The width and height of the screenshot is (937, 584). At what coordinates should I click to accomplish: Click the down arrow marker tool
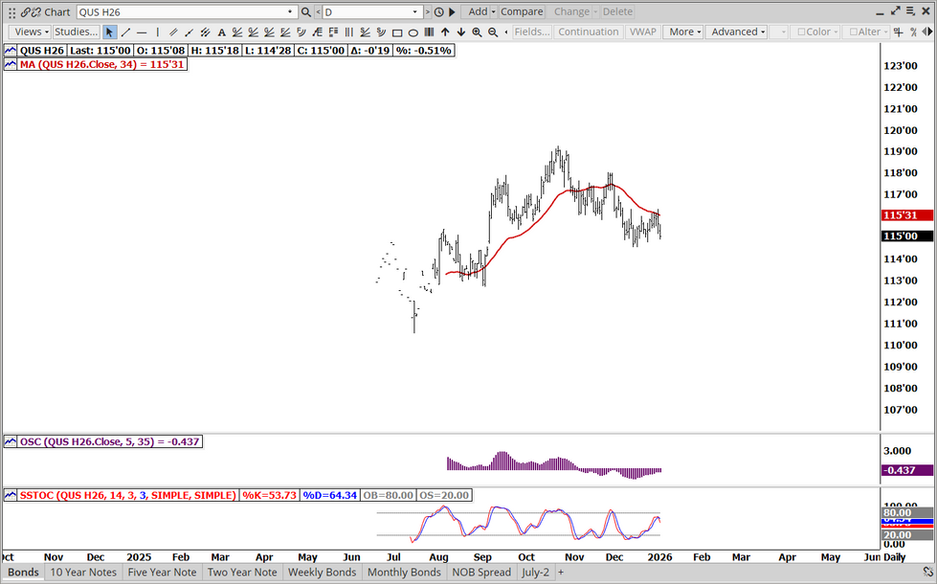(461, 32)
